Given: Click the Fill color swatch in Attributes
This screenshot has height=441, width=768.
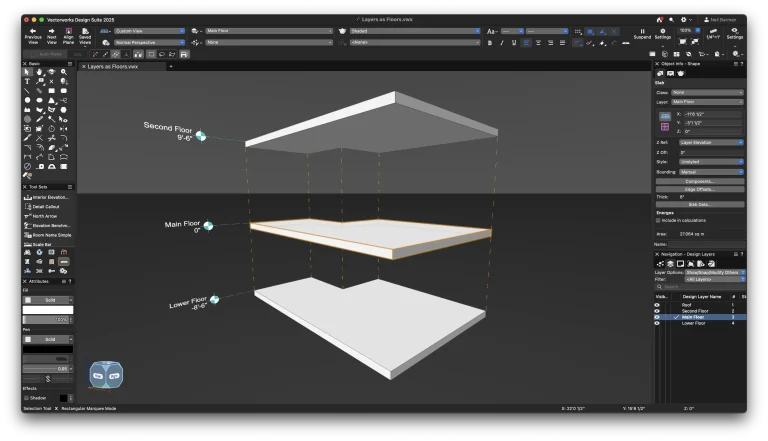Looking at the screenshot, I should point(48,310).
